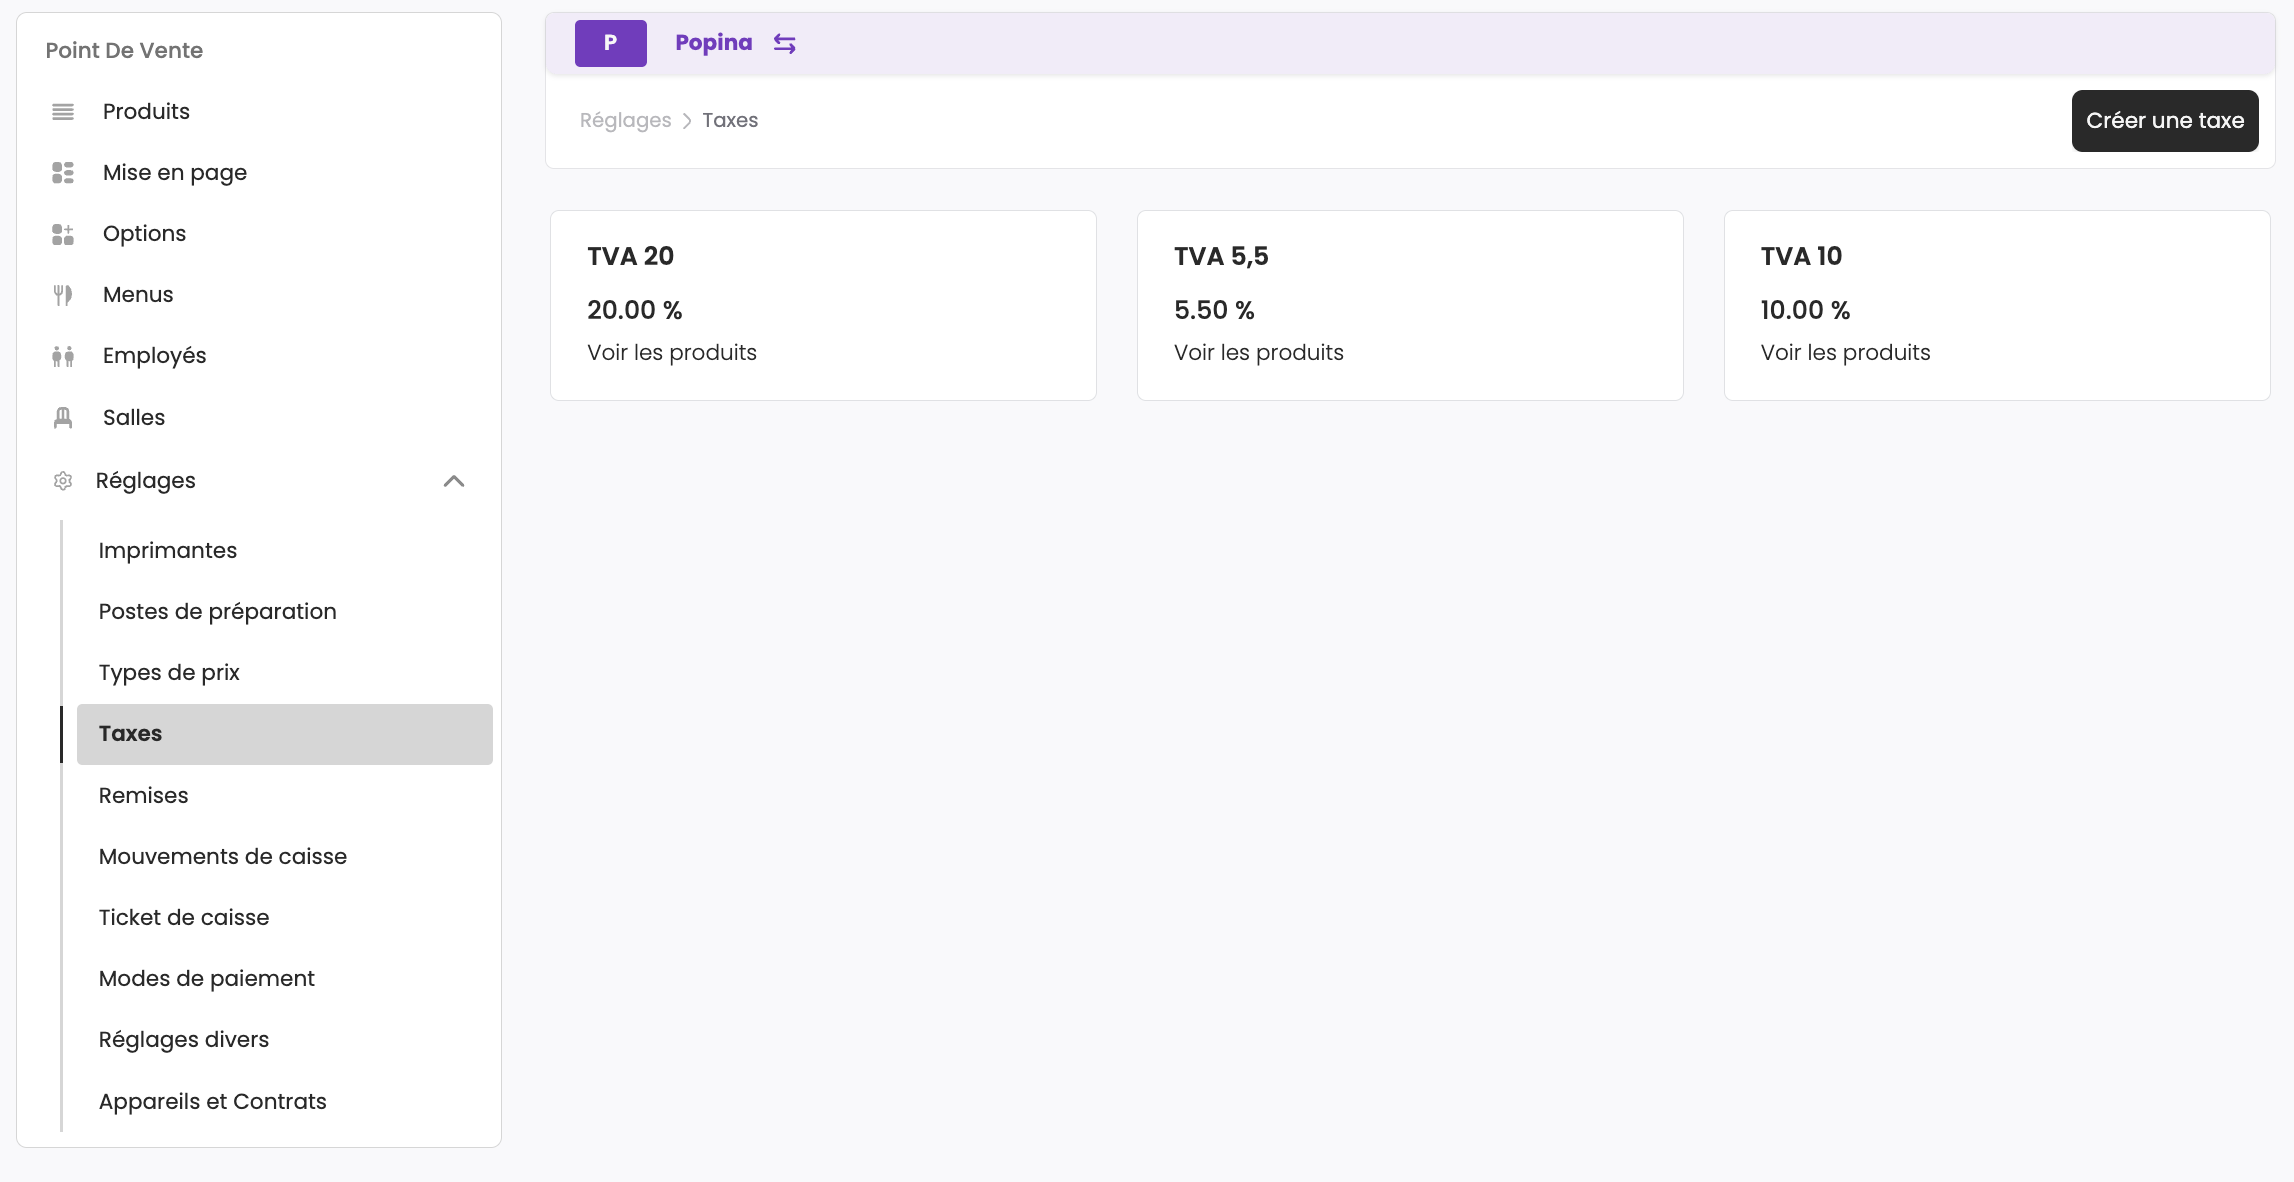
Task: Click the Mise en page layout icon
Action: point(63,173)
